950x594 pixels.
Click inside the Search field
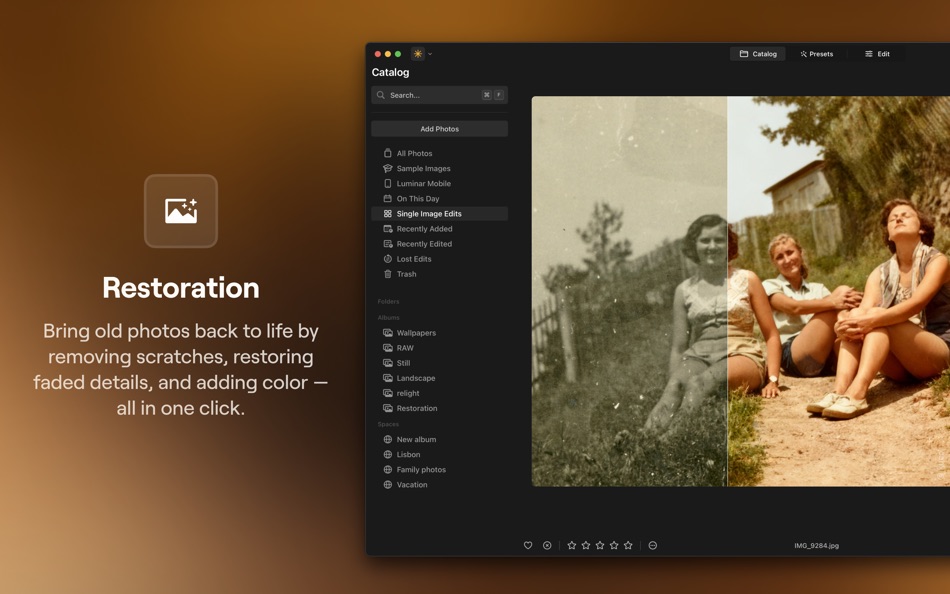point(430,94)
